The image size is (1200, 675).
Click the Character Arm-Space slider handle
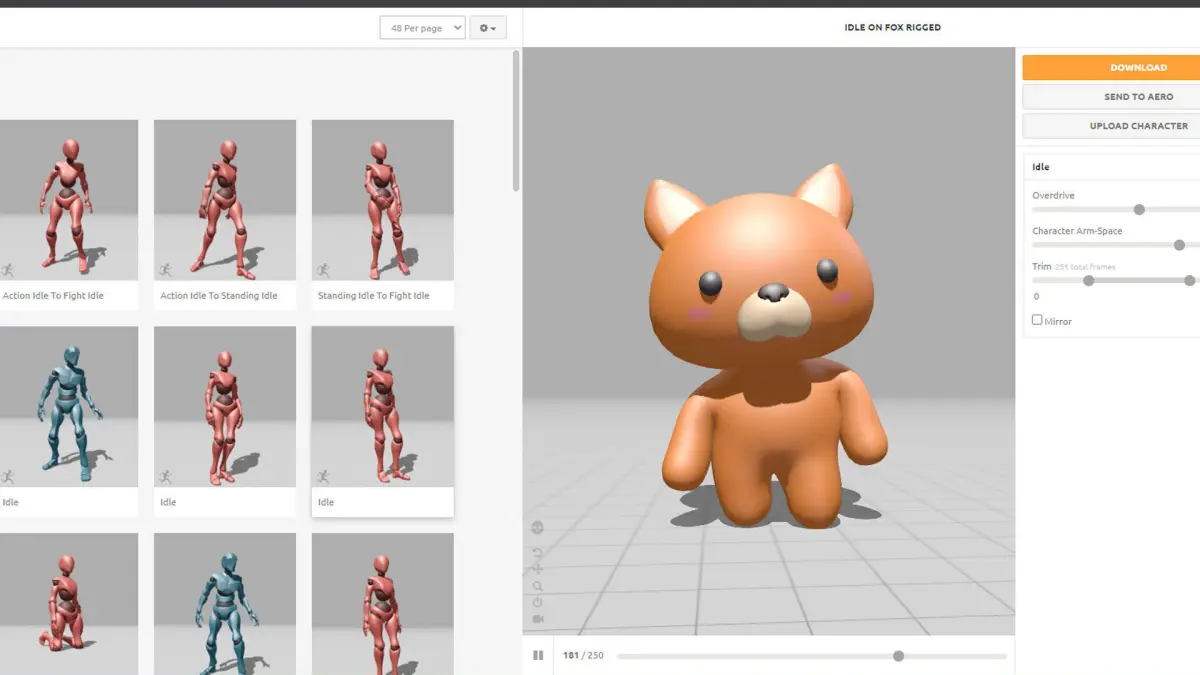coord(1179,244)
